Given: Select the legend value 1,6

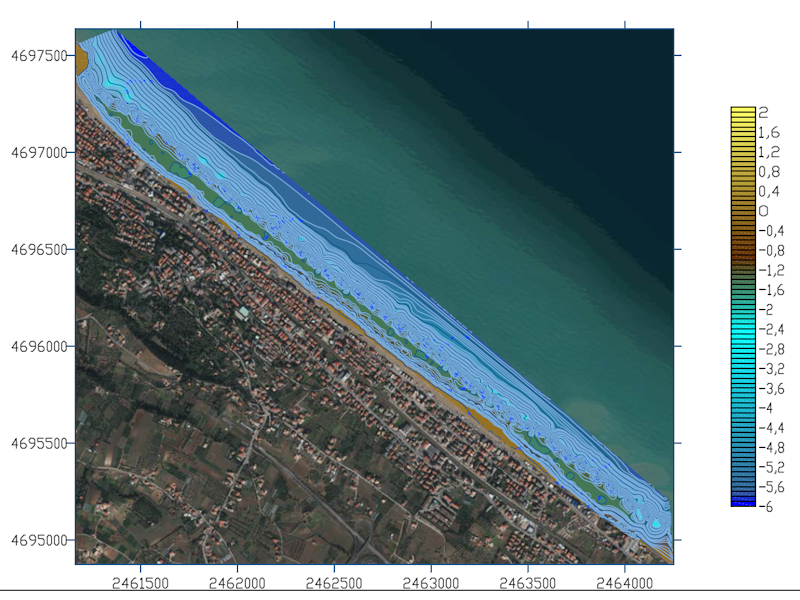Looking at the screenshot, I should [769, 133].
